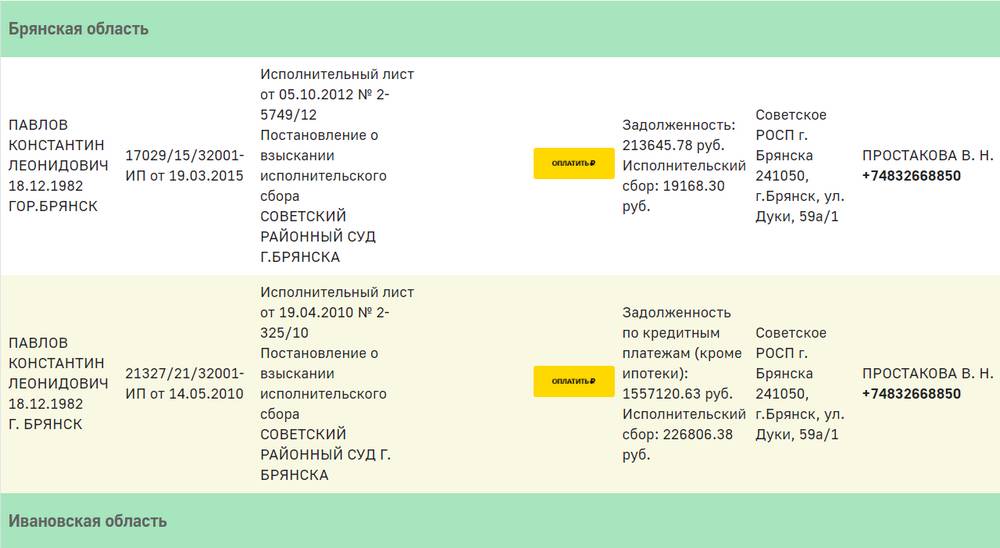Select the Ивановская область region header
Screen dimensions: 1000x548
[88, 521]
